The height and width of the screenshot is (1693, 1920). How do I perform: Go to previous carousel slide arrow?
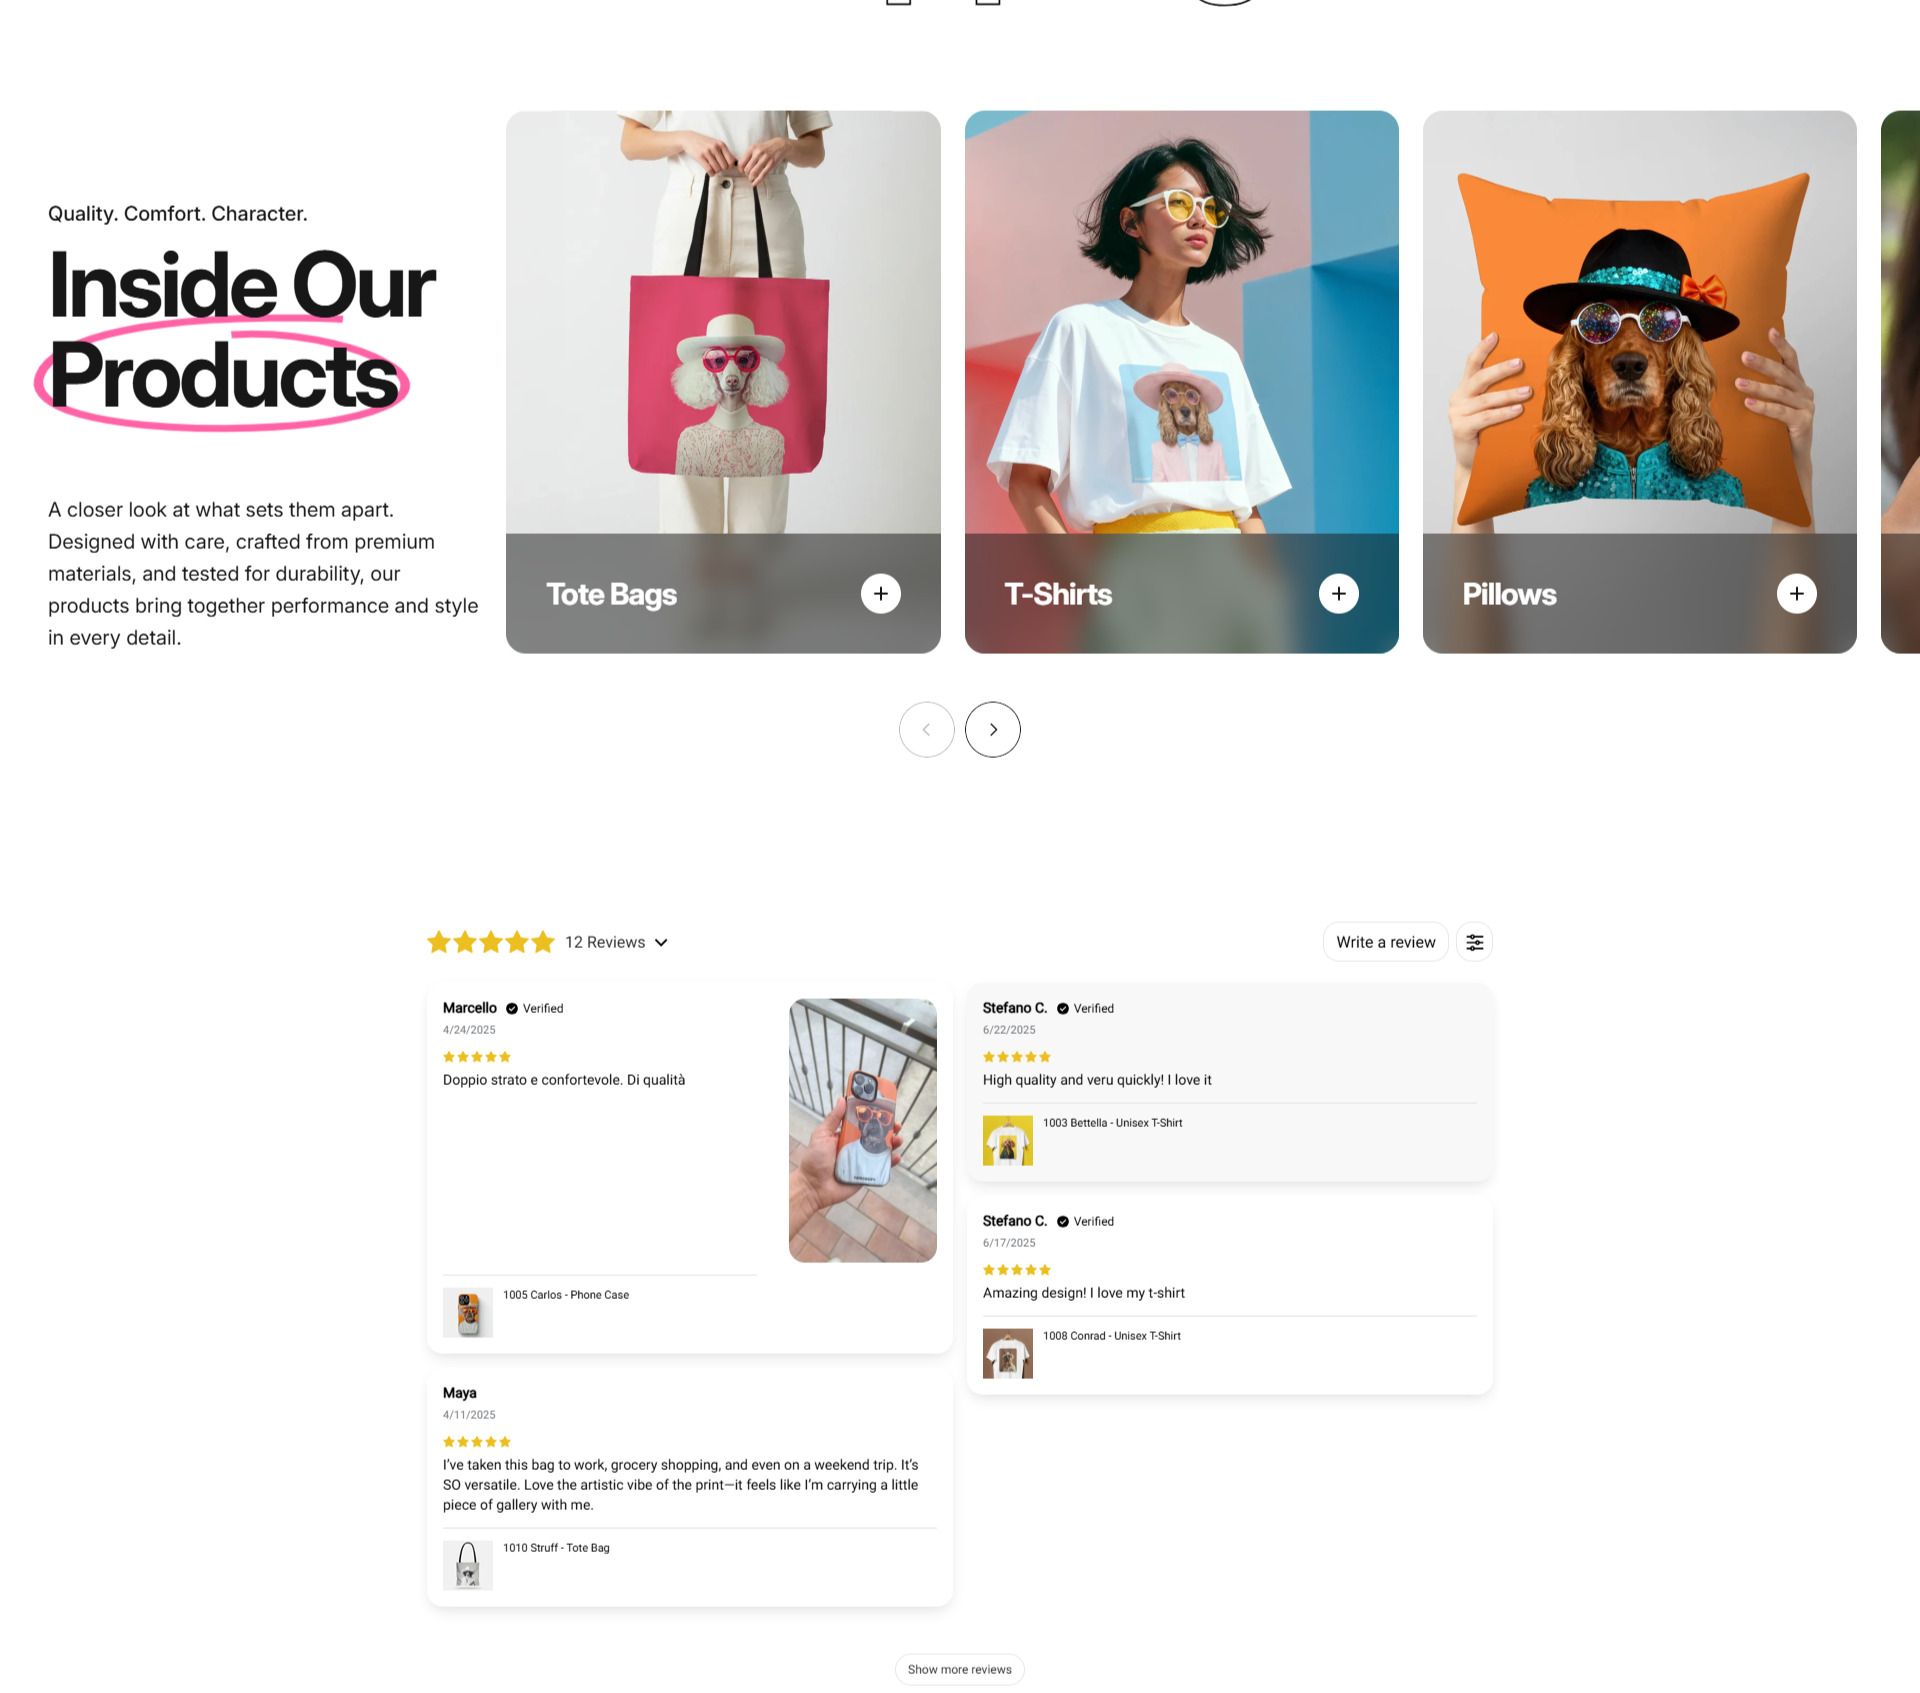coord(926,730)
